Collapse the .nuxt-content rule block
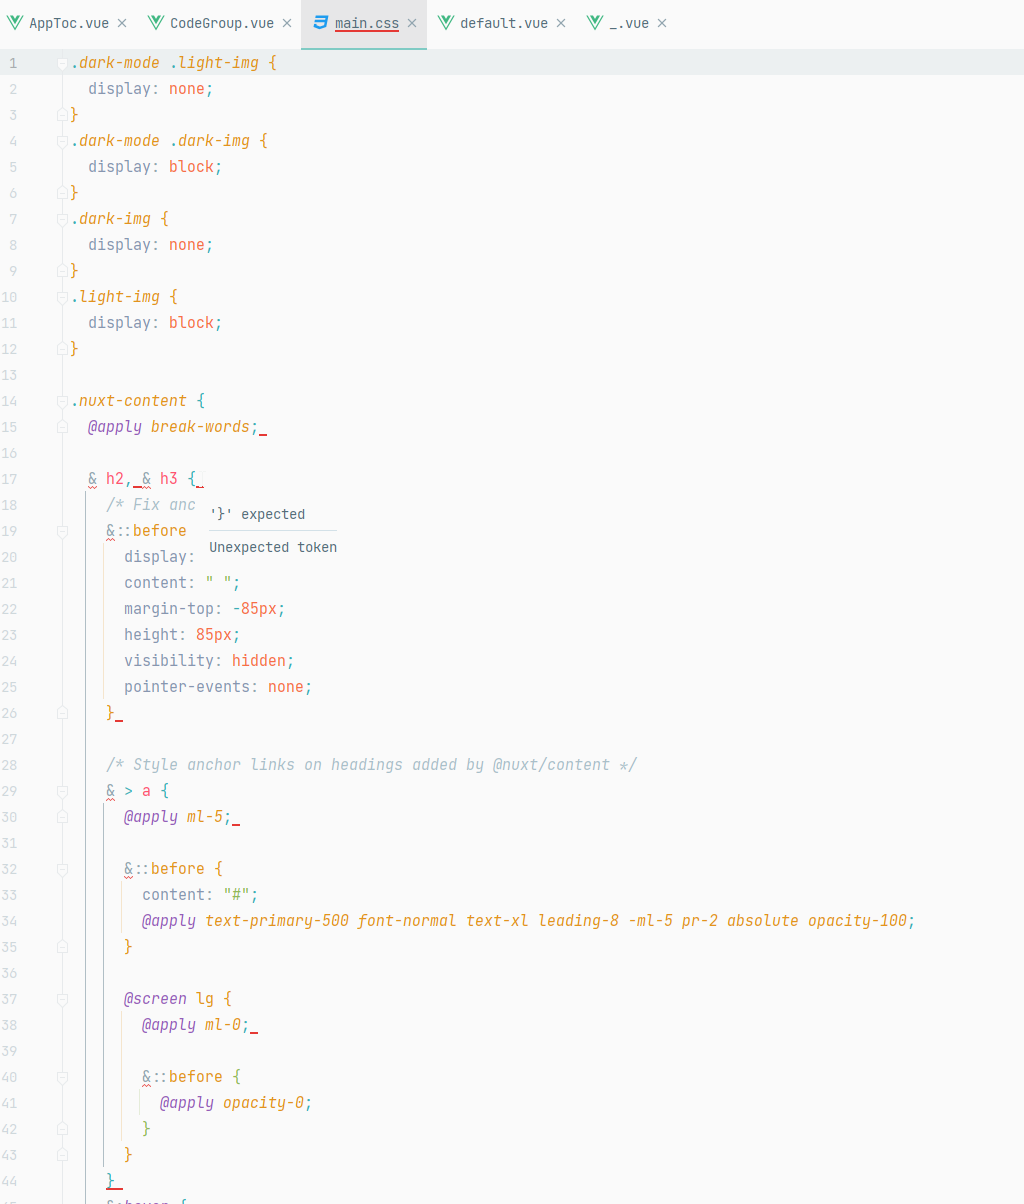1024x1204 pixels. 61,400
